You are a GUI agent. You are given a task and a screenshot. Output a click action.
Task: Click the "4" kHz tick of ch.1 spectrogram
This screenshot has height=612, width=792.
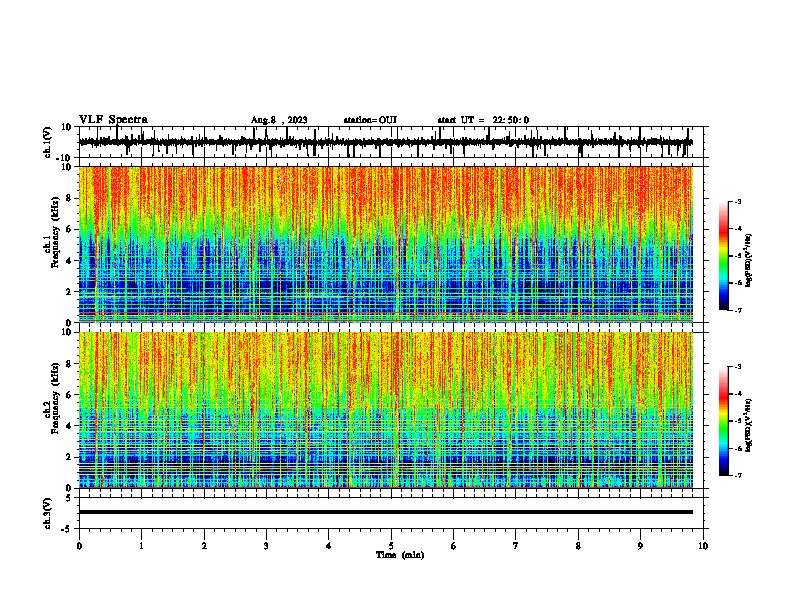[x=69, y=261]
